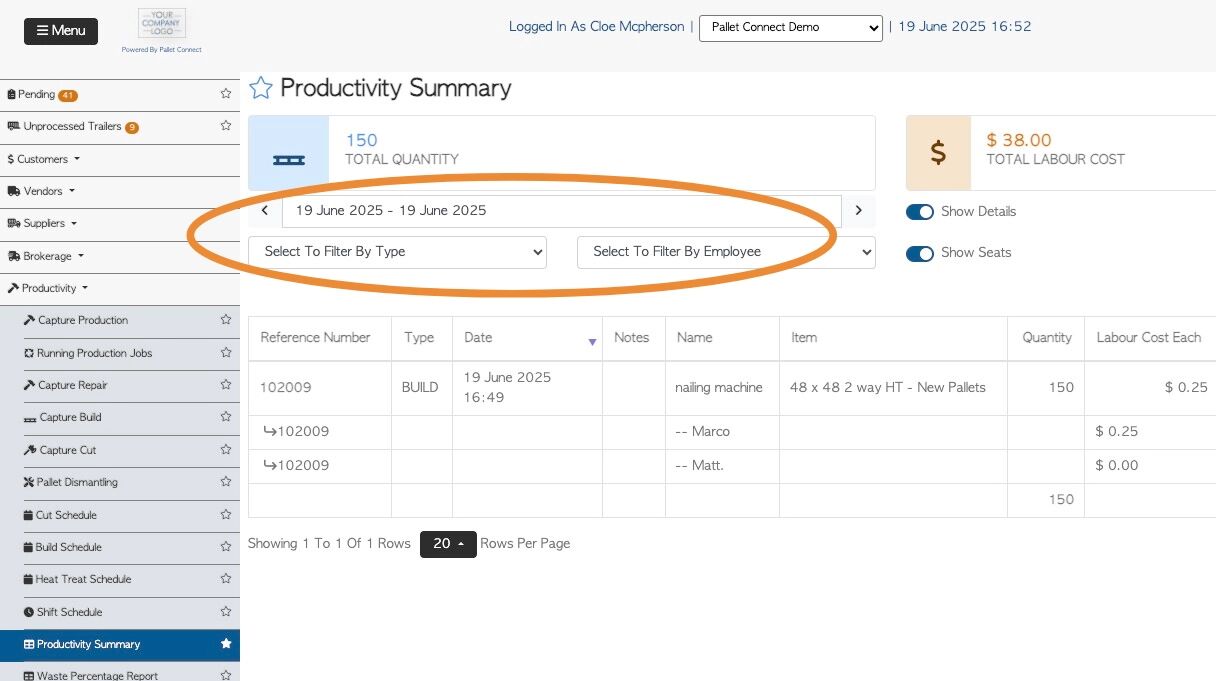Open Pallet Connect Demo company dropdown
The height and width of the screenshot is (681, 1216).
[x=790, y=28]
